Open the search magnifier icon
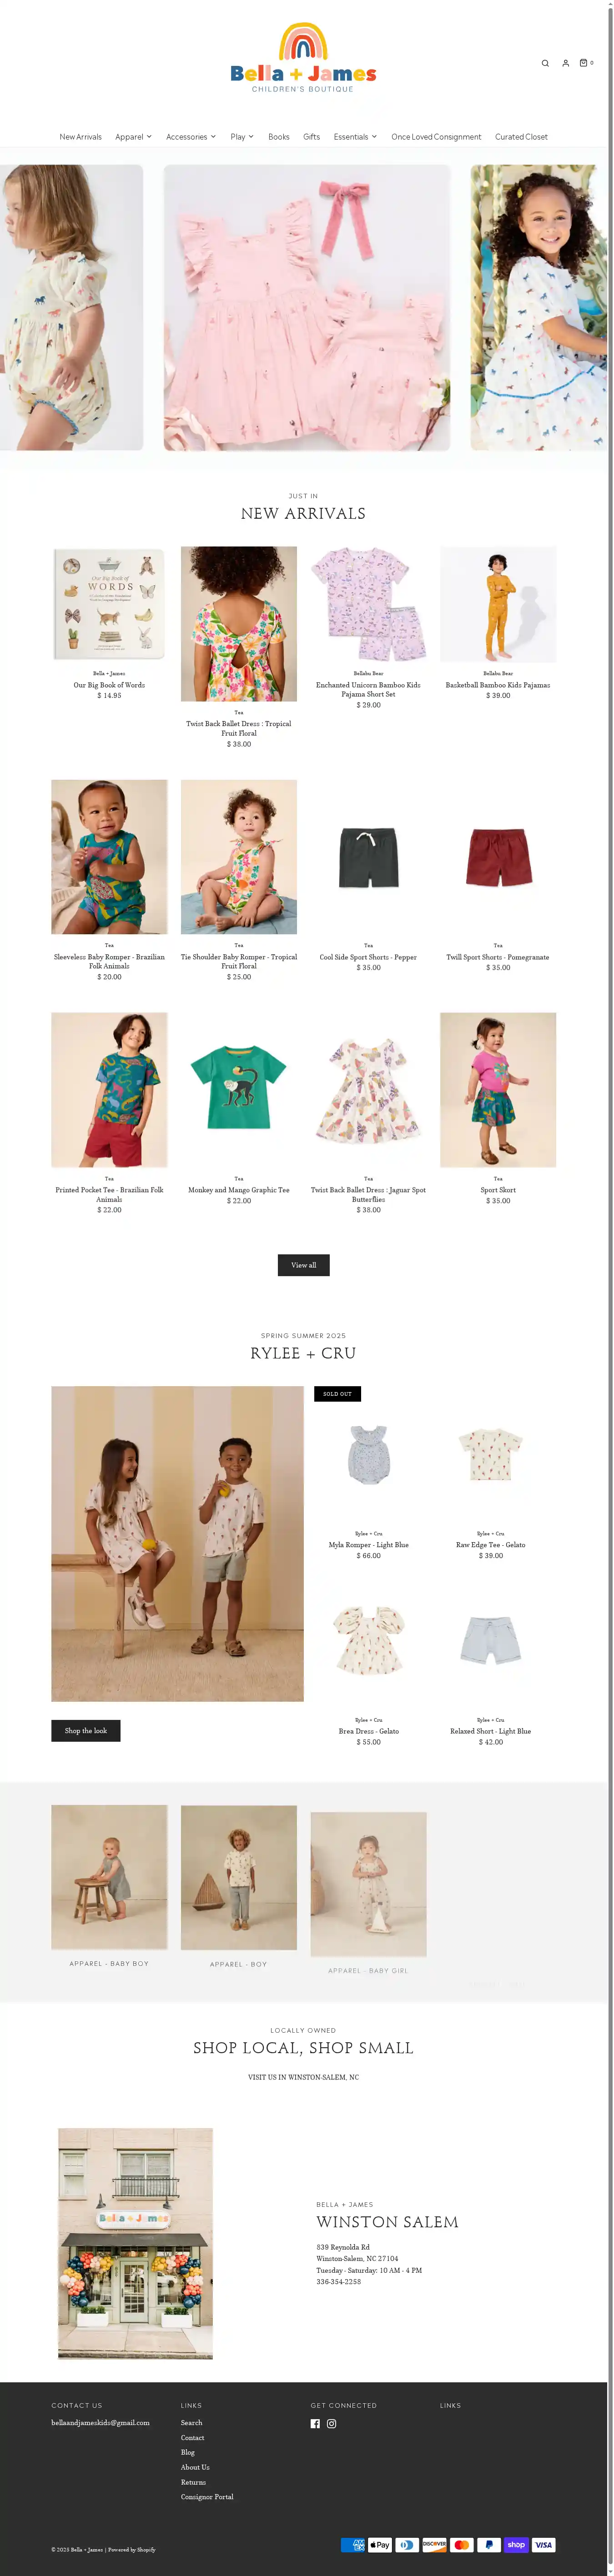Screen dimensions: 614x2576 pyautogui.click(x=545, y=63)
